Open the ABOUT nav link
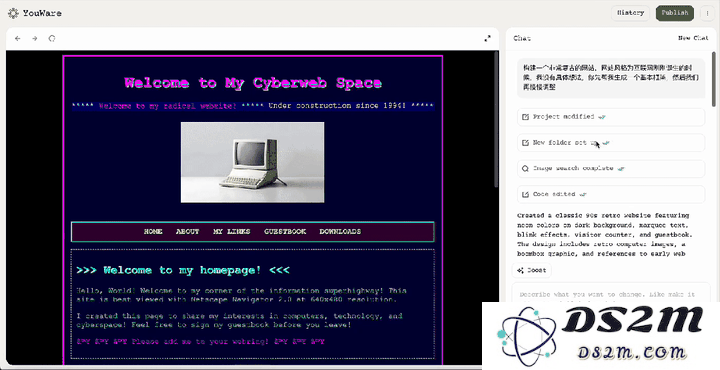 [187, 231]
